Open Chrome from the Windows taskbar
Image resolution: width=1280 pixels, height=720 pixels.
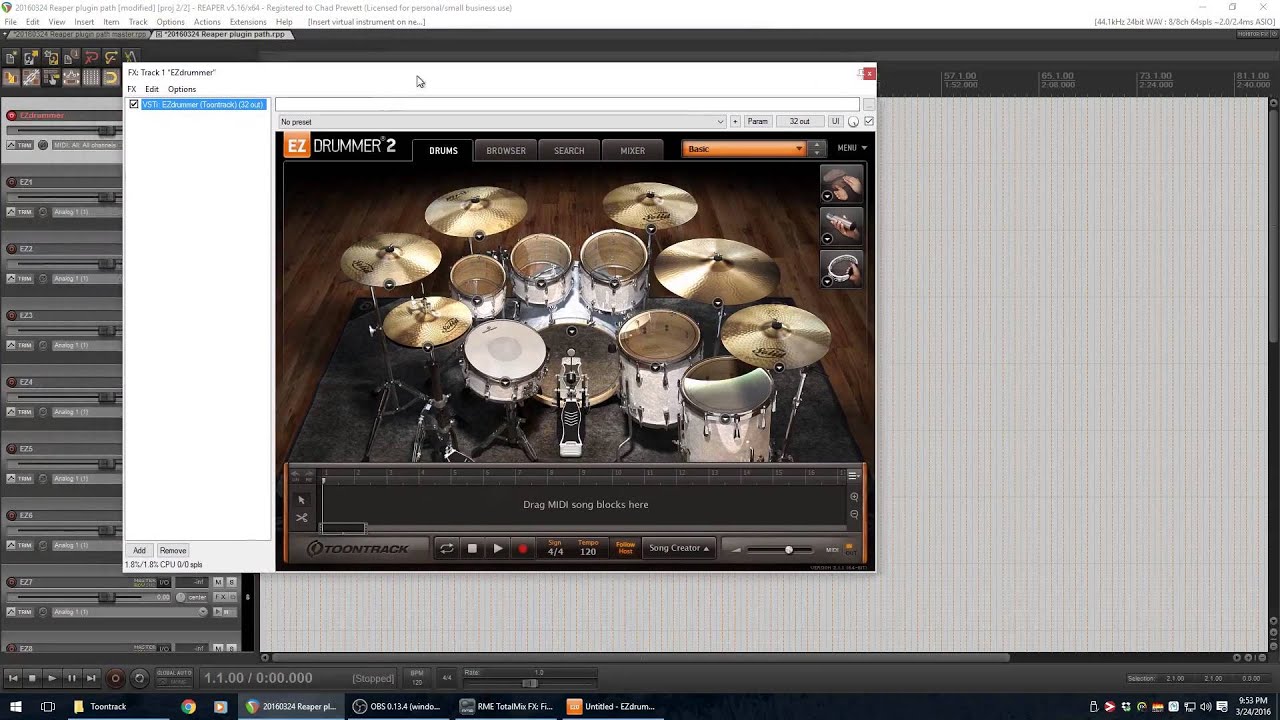(188, 706)
